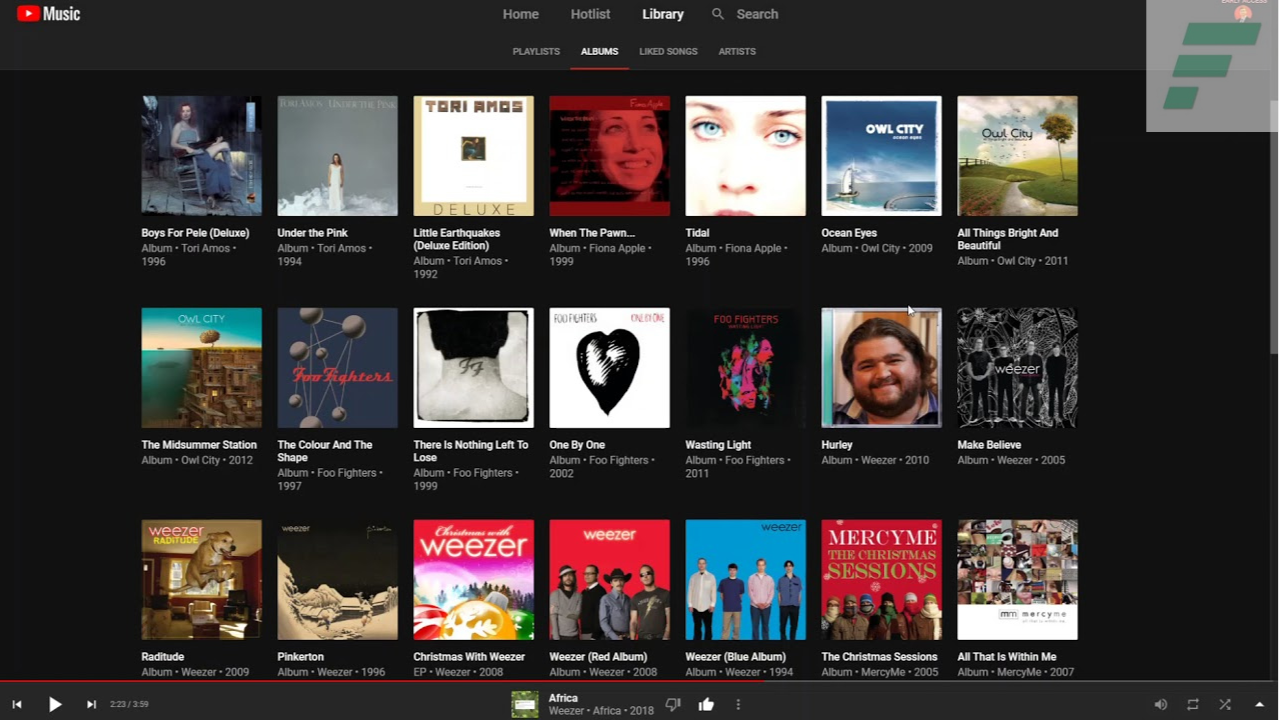Open Tidal album cover
This screenshot has width=1280, height=720.
point(746,156)
